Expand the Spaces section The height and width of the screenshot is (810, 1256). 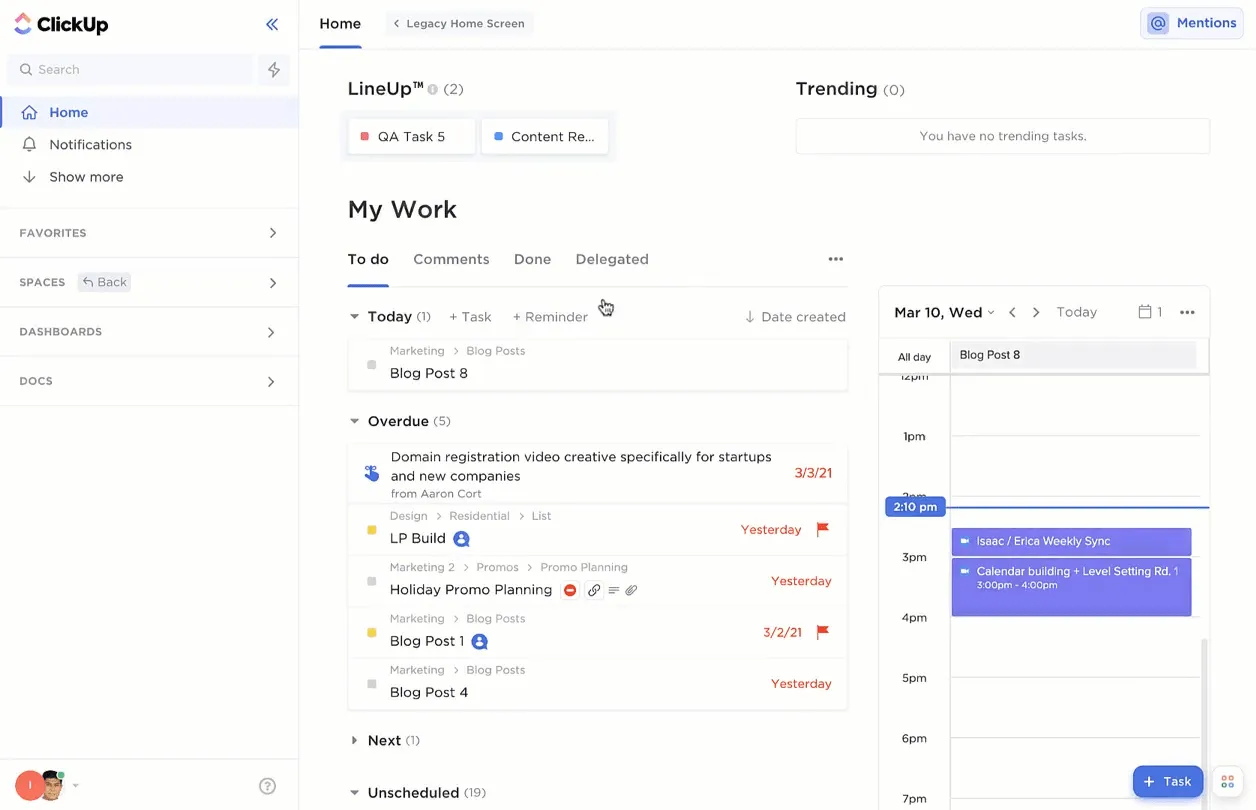tap(272, 283)
